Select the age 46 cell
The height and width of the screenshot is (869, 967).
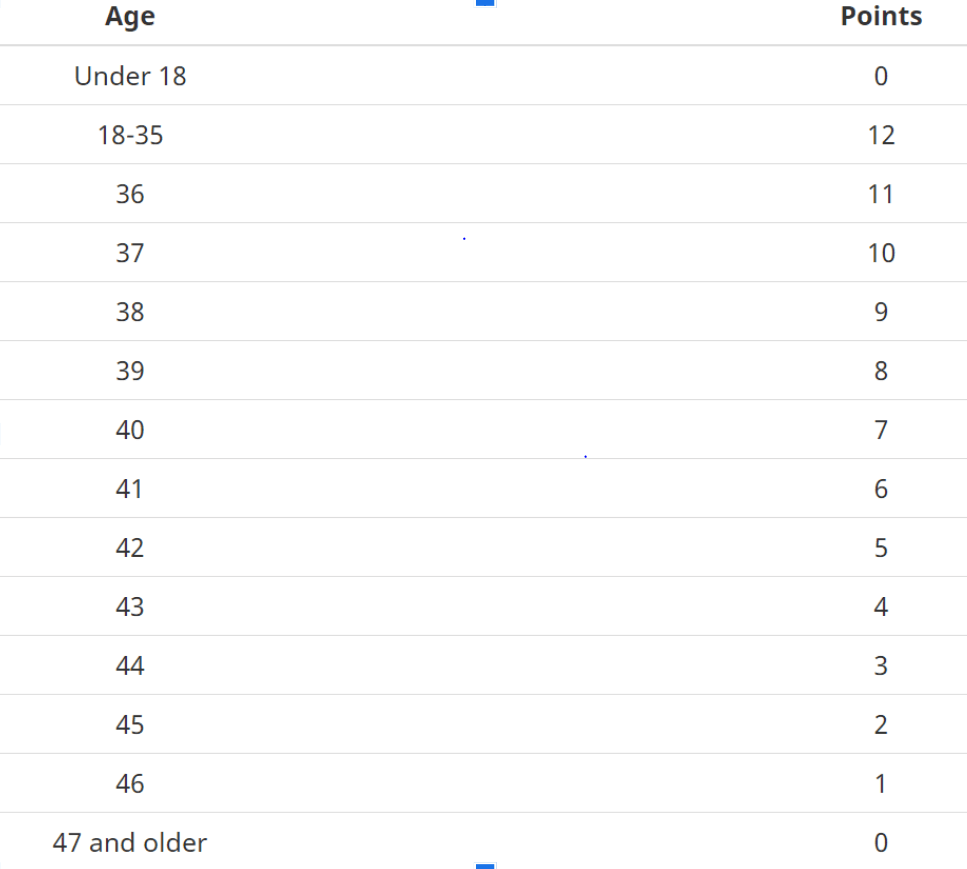point(130,784)
